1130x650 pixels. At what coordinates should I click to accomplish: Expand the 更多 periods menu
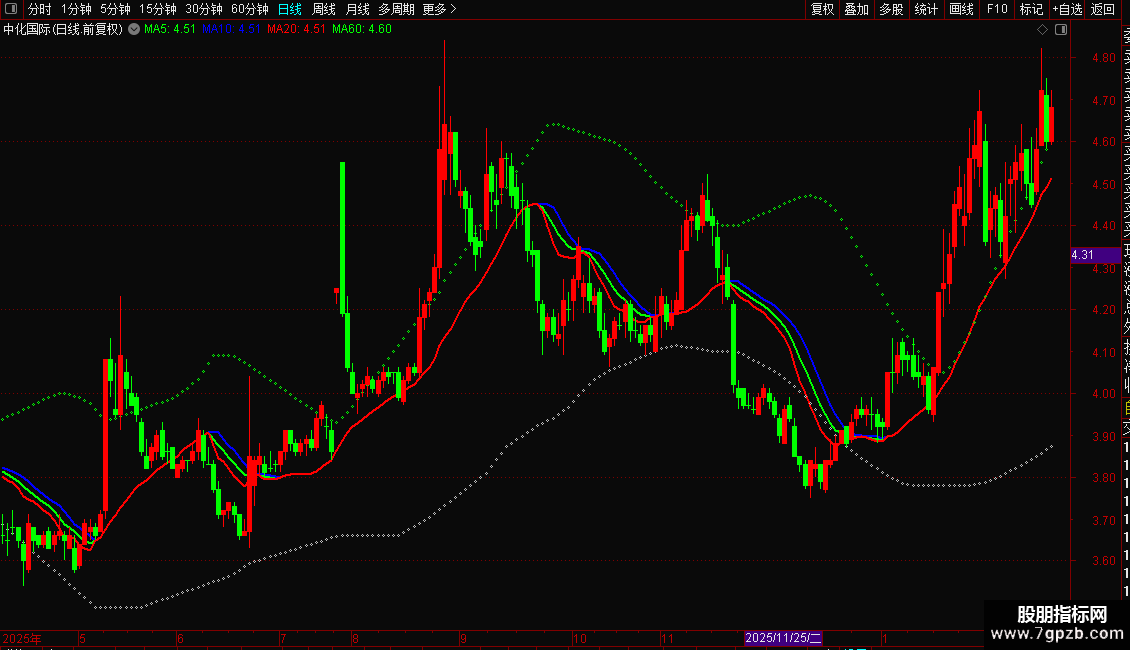pyautogui.click(x=440, y=9)
